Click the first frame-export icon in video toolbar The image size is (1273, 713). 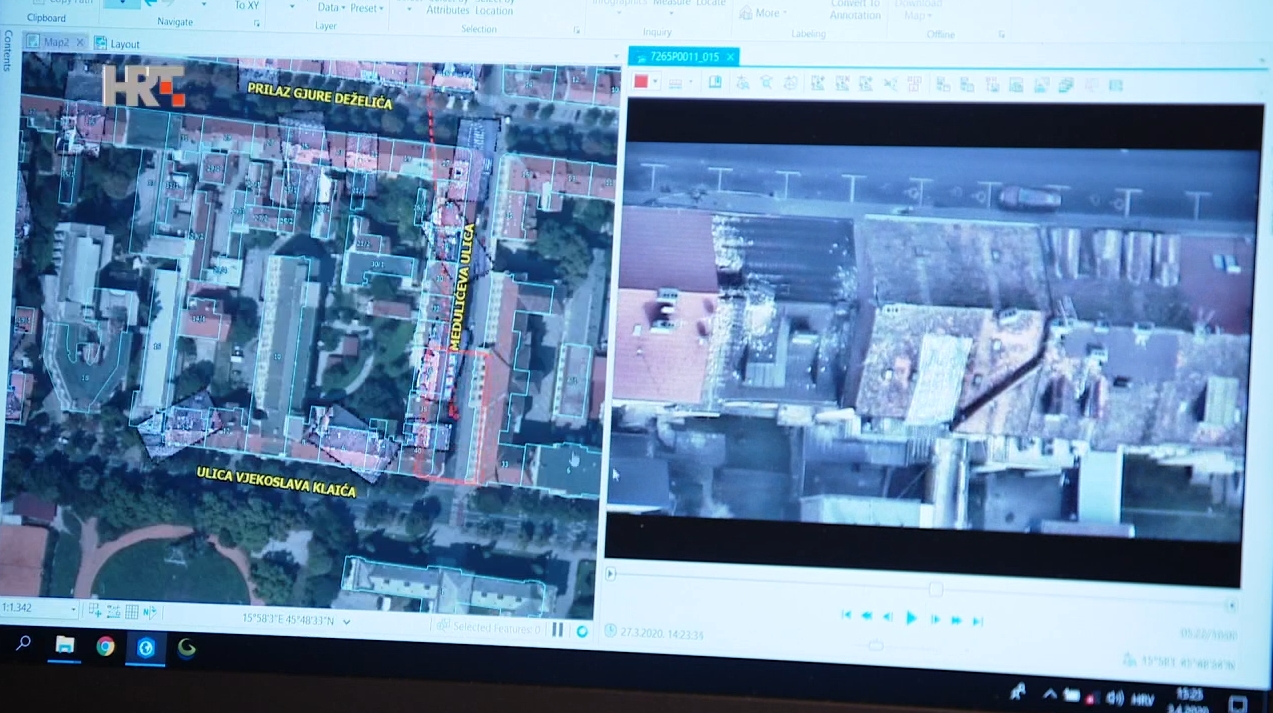pyautogui.click(x=818, y=84)
